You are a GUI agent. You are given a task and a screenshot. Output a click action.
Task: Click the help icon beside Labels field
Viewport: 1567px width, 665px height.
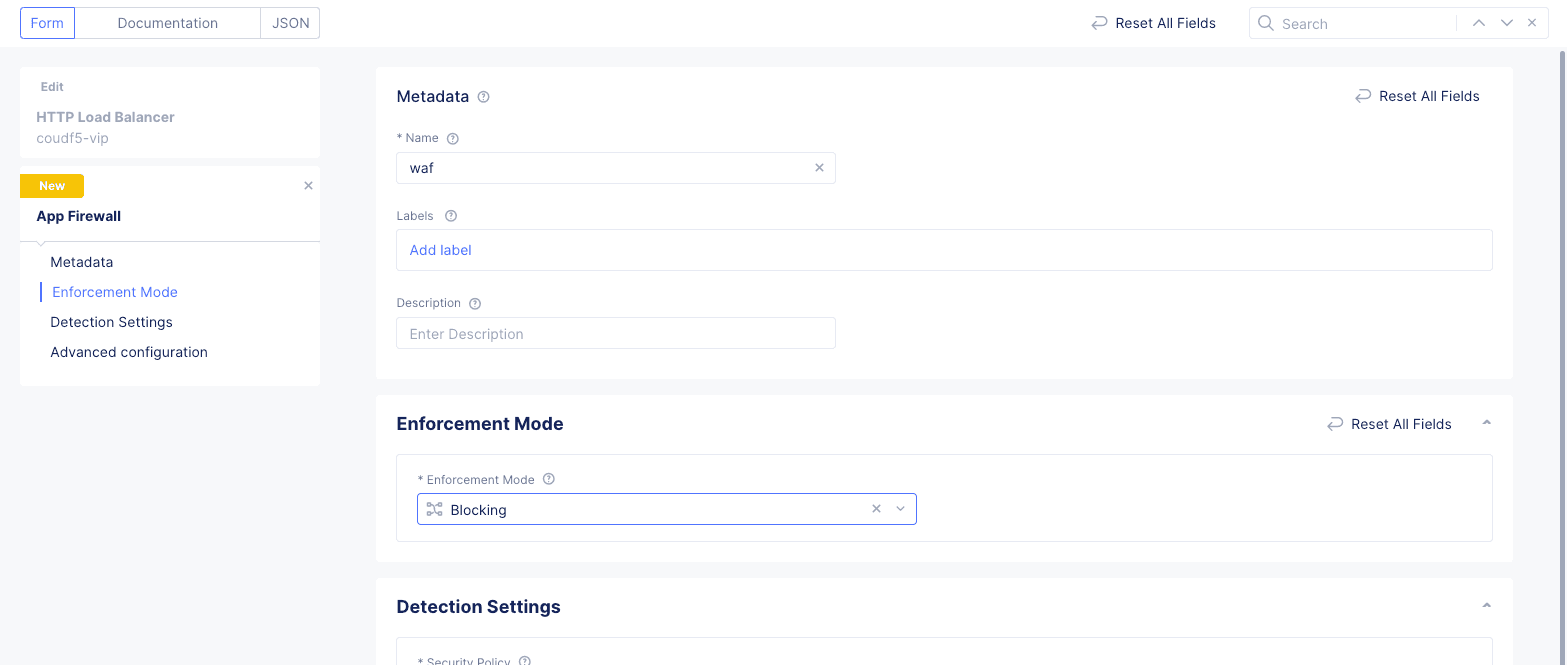tap(450, 215)
